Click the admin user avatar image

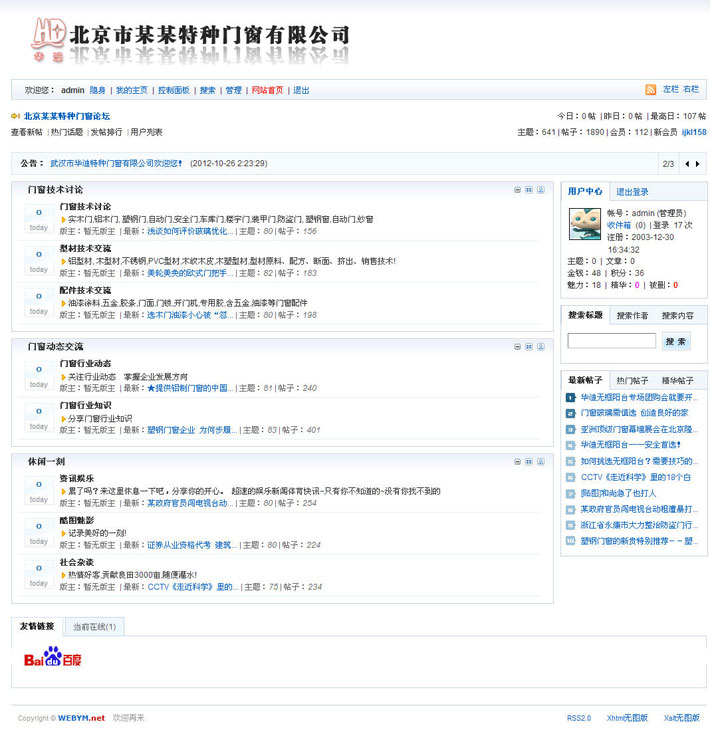click(584, 223)
